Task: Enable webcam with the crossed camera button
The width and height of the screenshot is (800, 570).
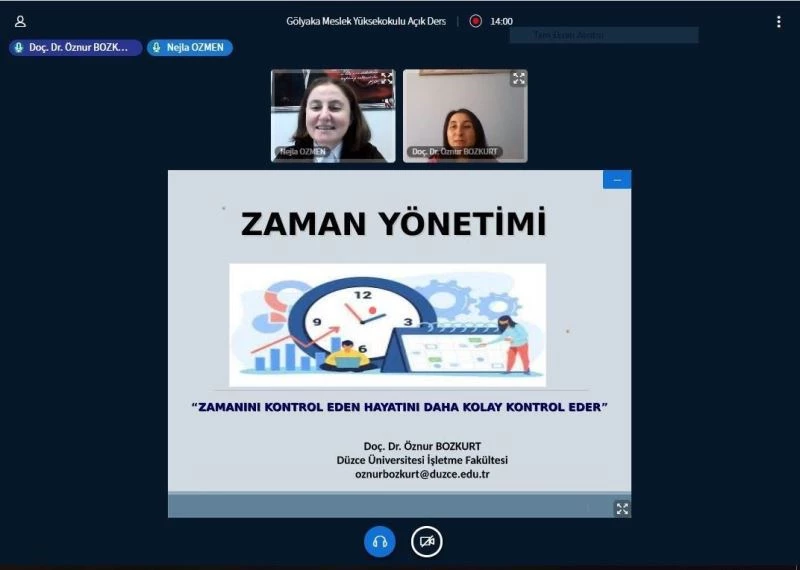Action: tap(427, 541)
